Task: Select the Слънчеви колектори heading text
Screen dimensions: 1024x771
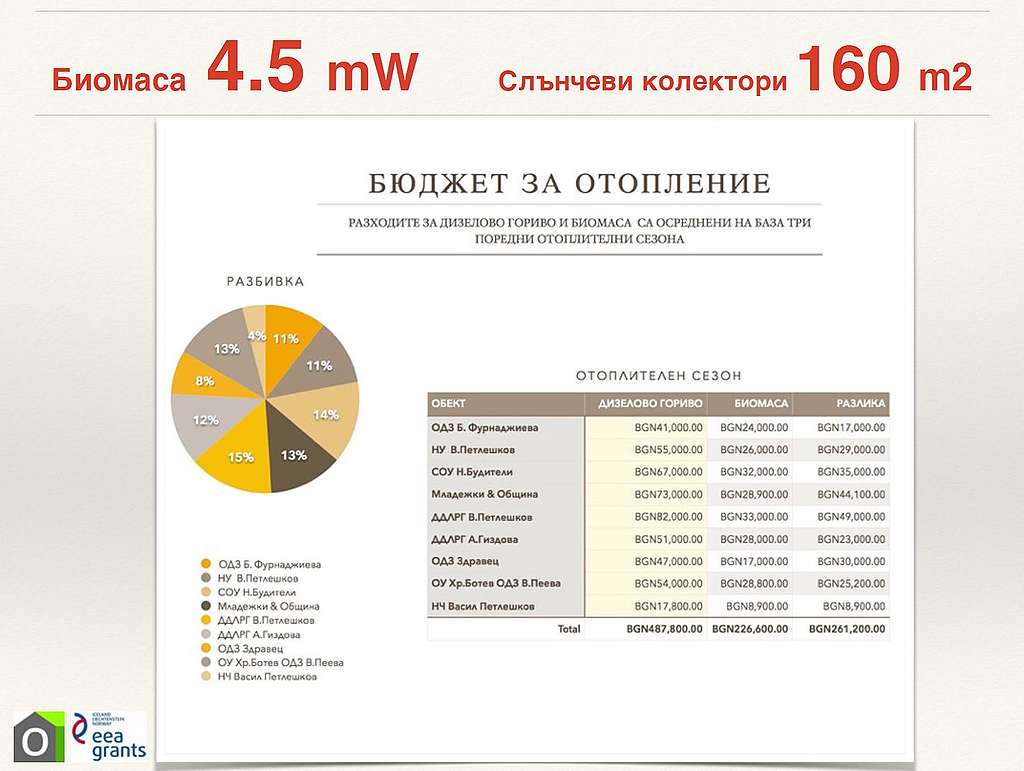Action: pyautogui.click(x=643, y=81)
